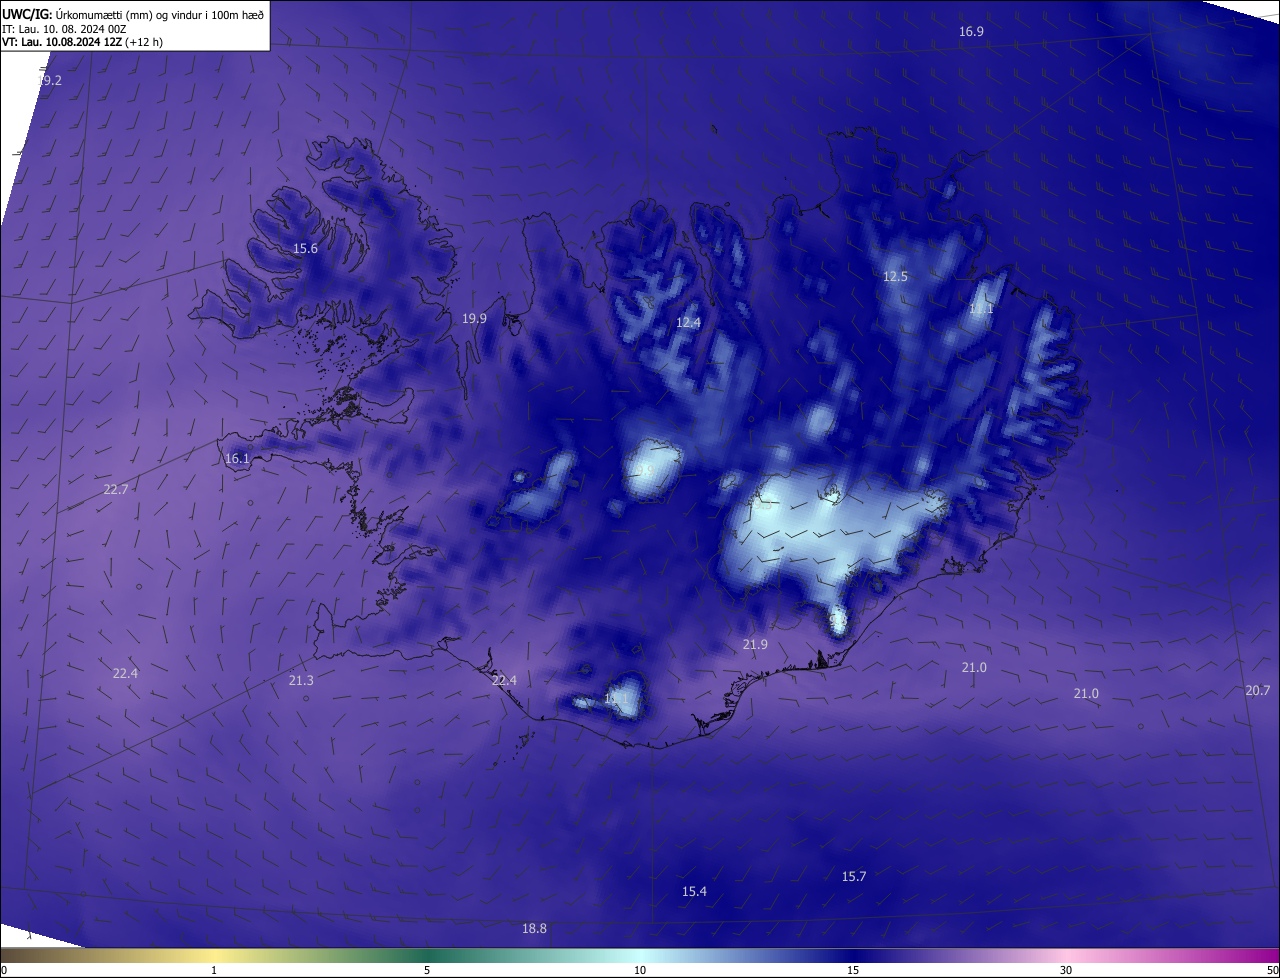The image size is (1280, 978).
Task: Click the colour scale bar below the map
Action: coord(640,955)
